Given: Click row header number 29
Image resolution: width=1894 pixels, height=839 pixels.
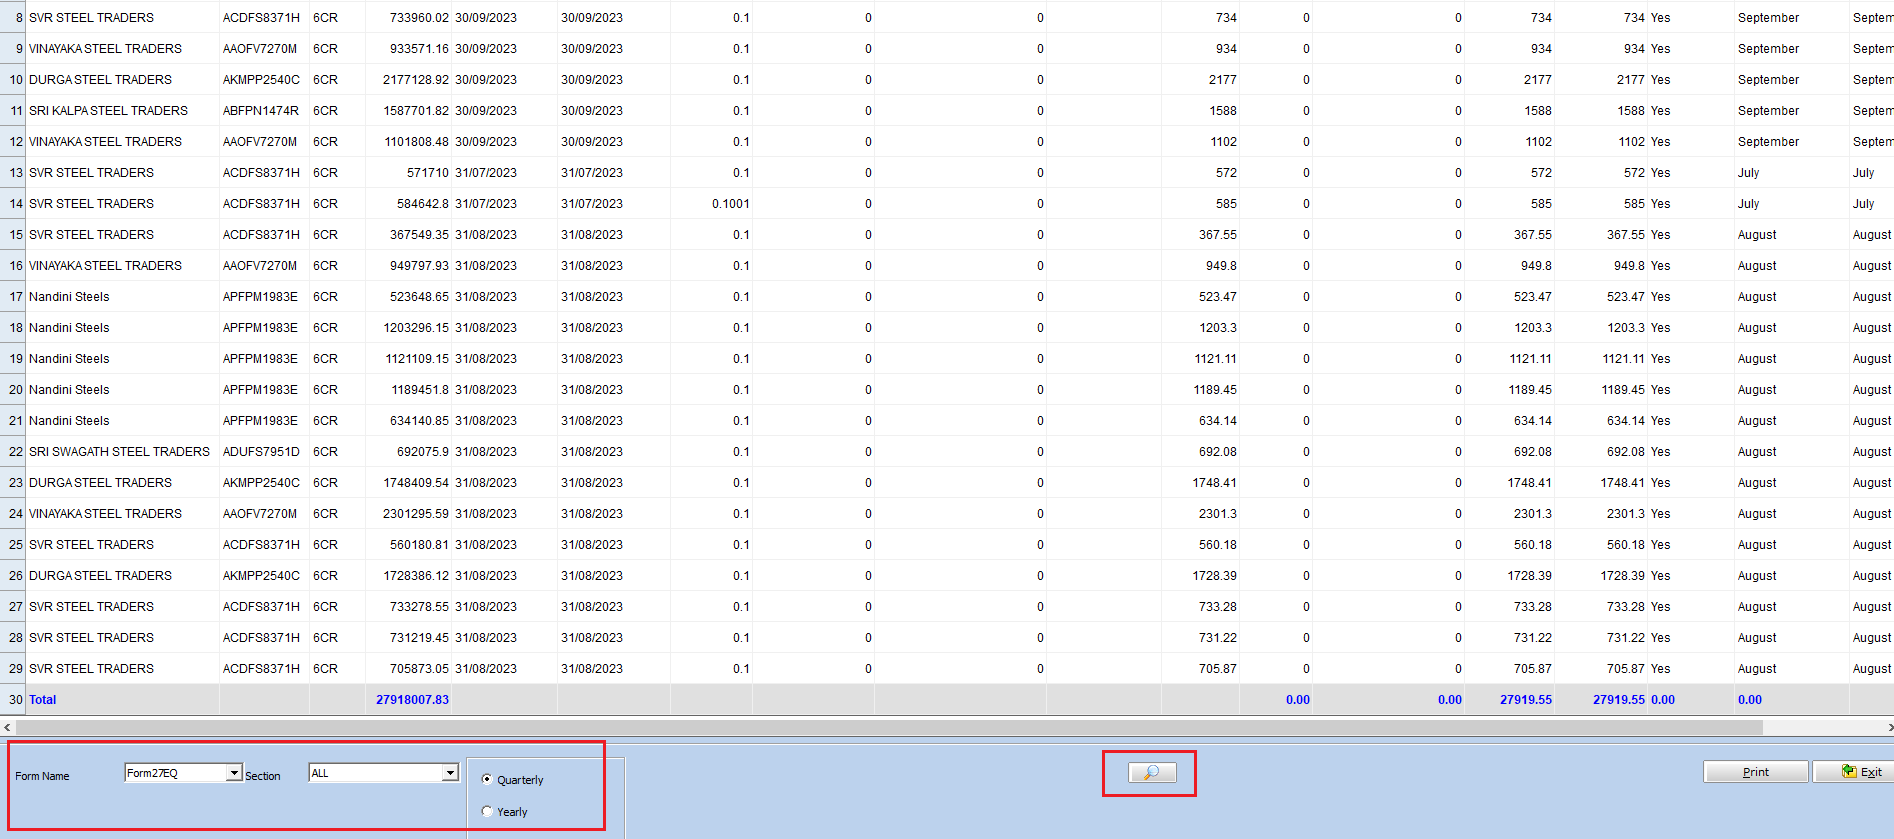Looking at the screenshot, I should coord(13,668).
